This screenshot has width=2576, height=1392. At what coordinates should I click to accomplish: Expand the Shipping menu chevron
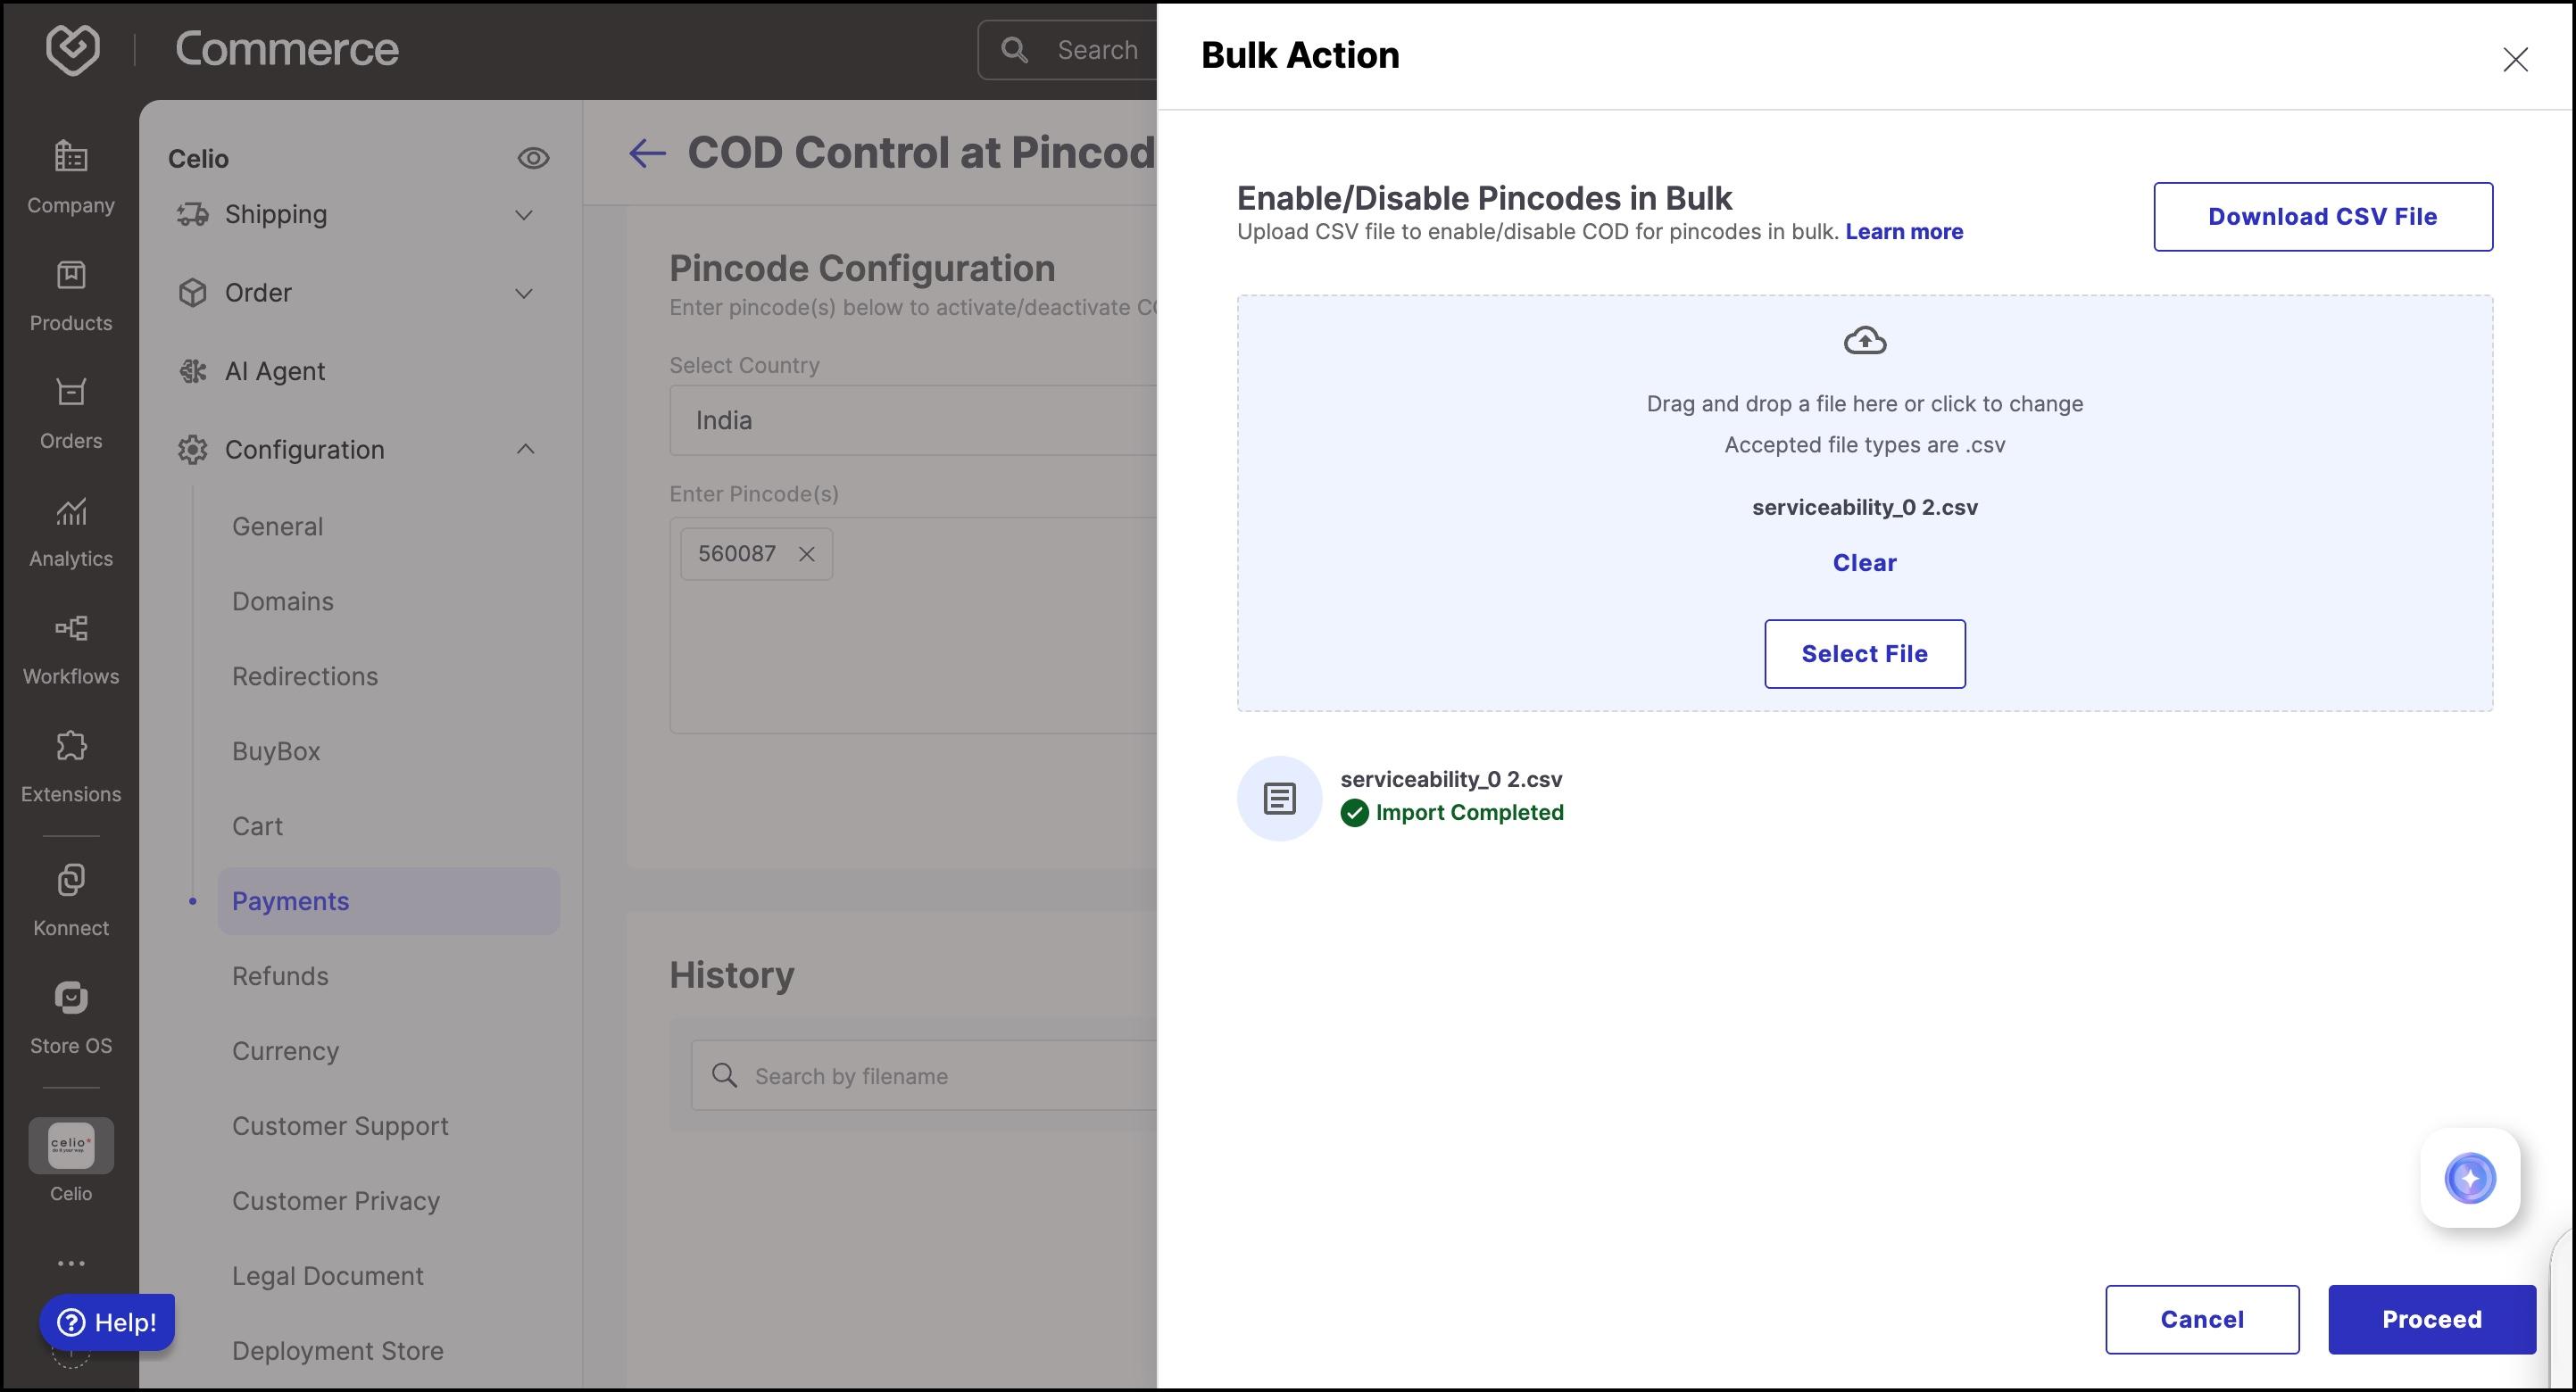tap(523, 215)
